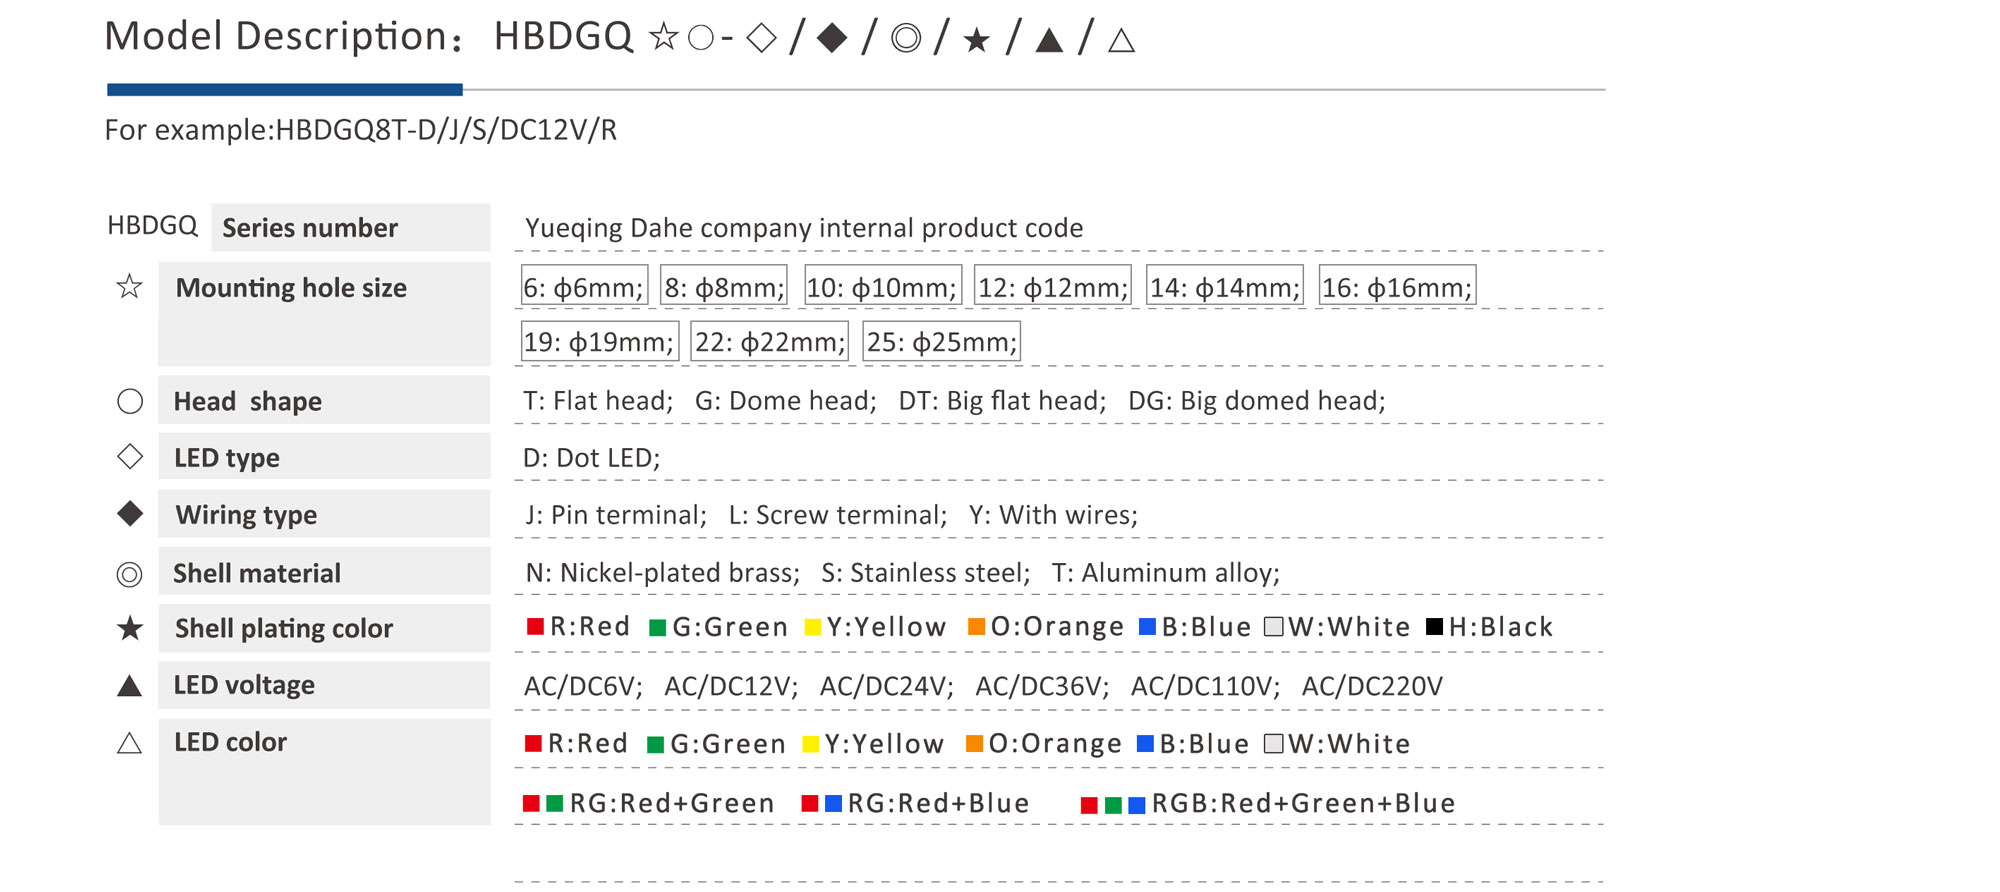Select the boxed '14: φ14mm;' size
This screenshot has width=2000, height=892.
click(1225, 286)
